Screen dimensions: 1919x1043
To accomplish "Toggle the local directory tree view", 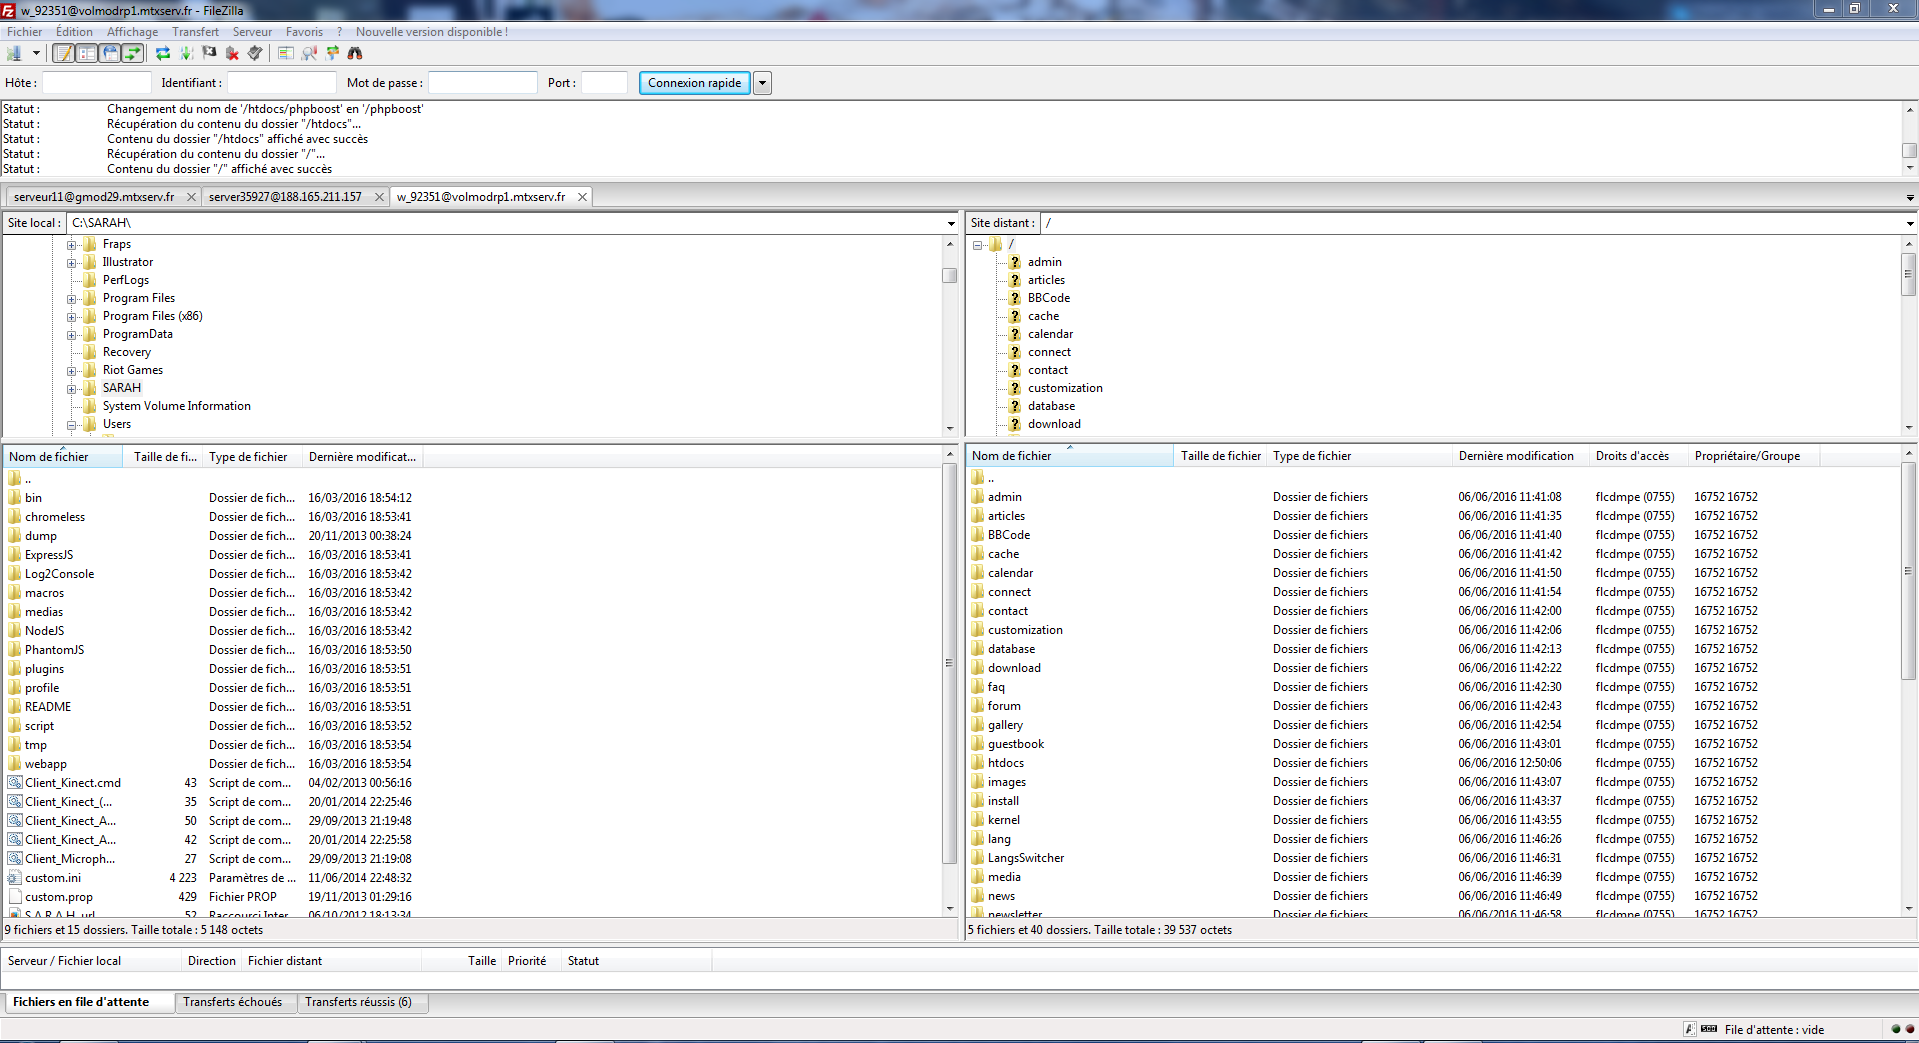I will [87, 53].
